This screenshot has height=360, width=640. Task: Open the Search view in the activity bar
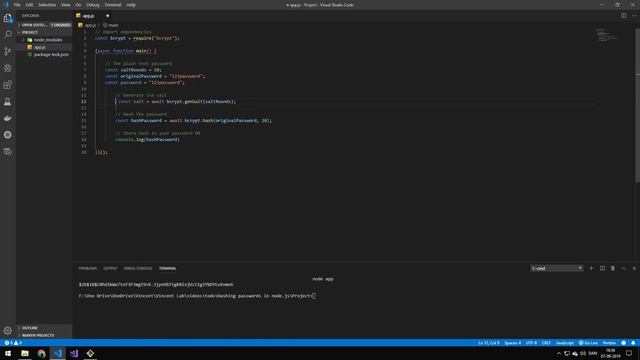pyautogui.click(x=8, y=34)
